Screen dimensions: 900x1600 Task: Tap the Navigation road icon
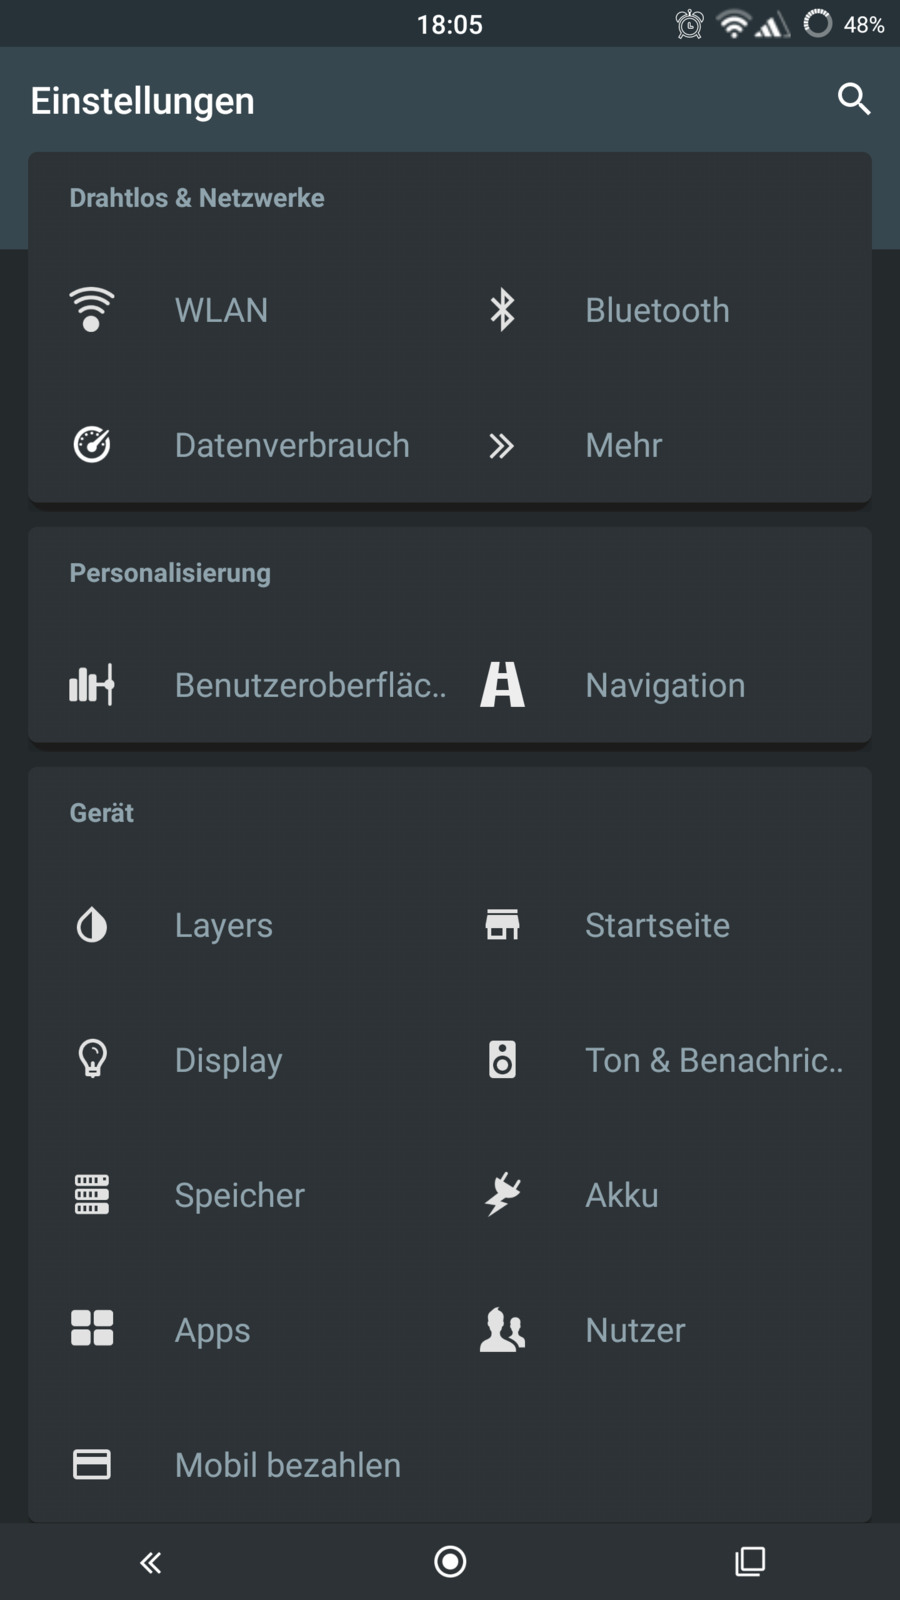[x=502, y=685]
